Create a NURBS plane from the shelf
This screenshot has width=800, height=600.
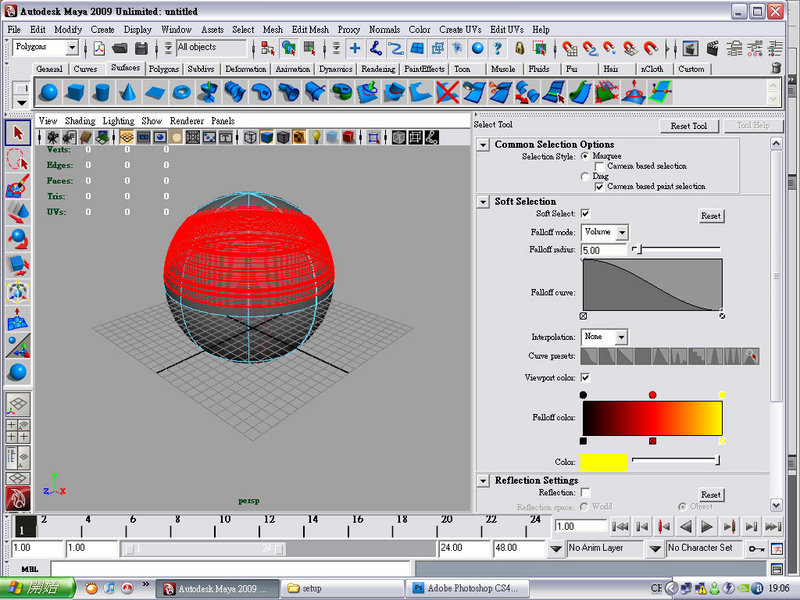[155, 92]
